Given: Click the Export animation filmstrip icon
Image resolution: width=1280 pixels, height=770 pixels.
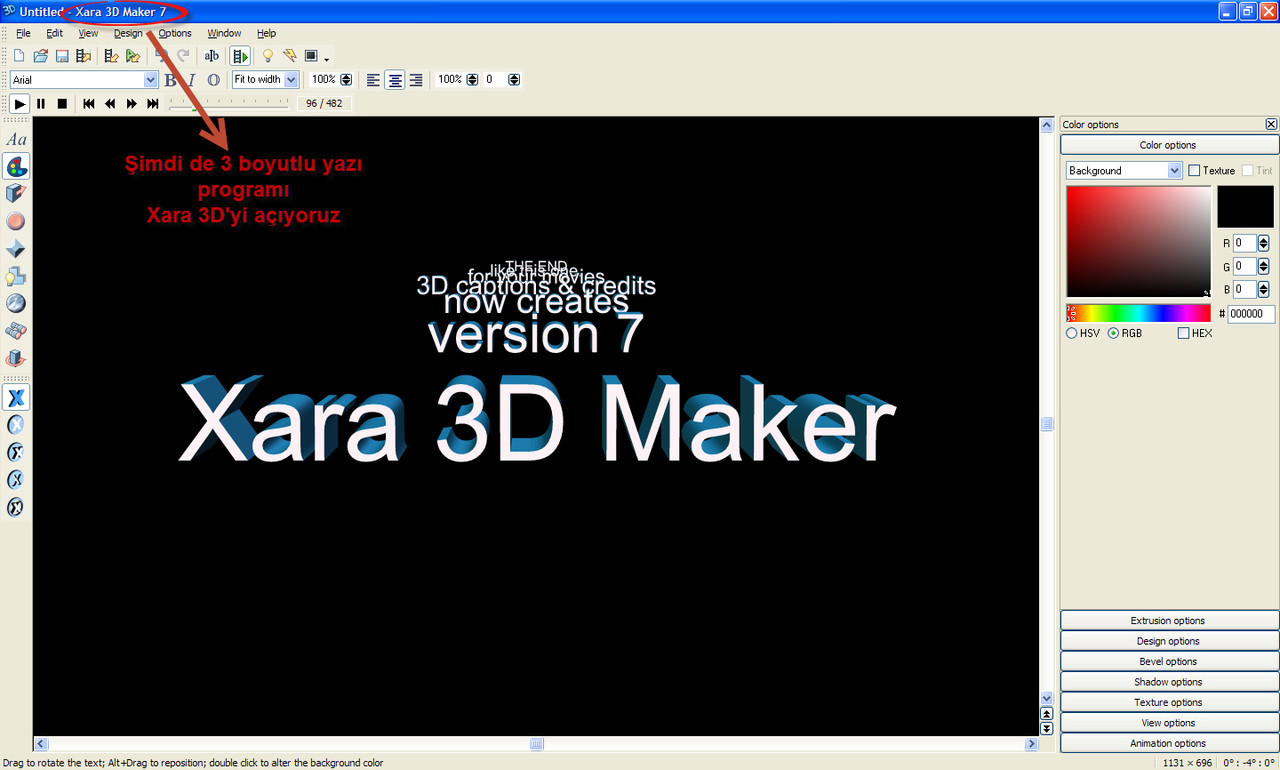Looking at the screenshot, I should pyautogui.click(x=84, y=56).
